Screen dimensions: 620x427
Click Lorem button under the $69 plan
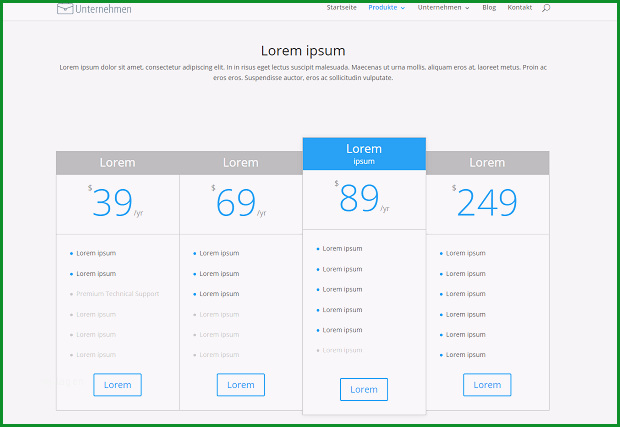click(241, 385)
